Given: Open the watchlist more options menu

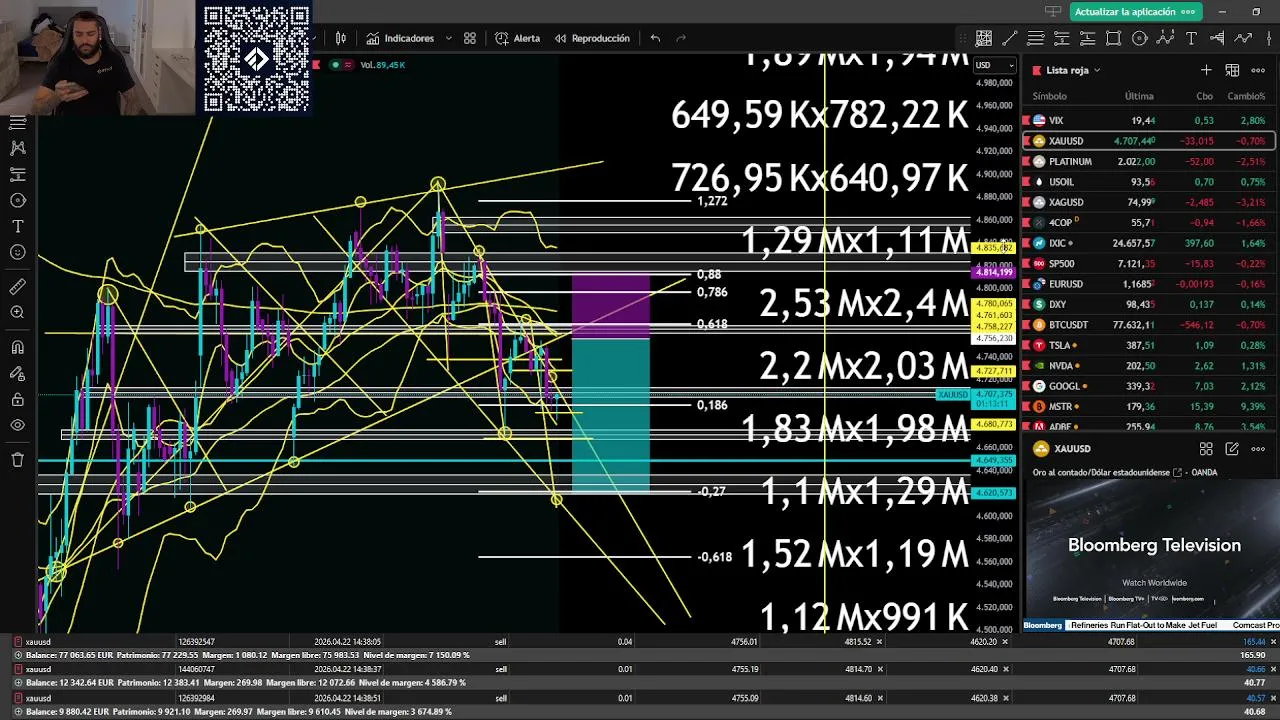Looking at the screenshot, I should pos(1258,70).
